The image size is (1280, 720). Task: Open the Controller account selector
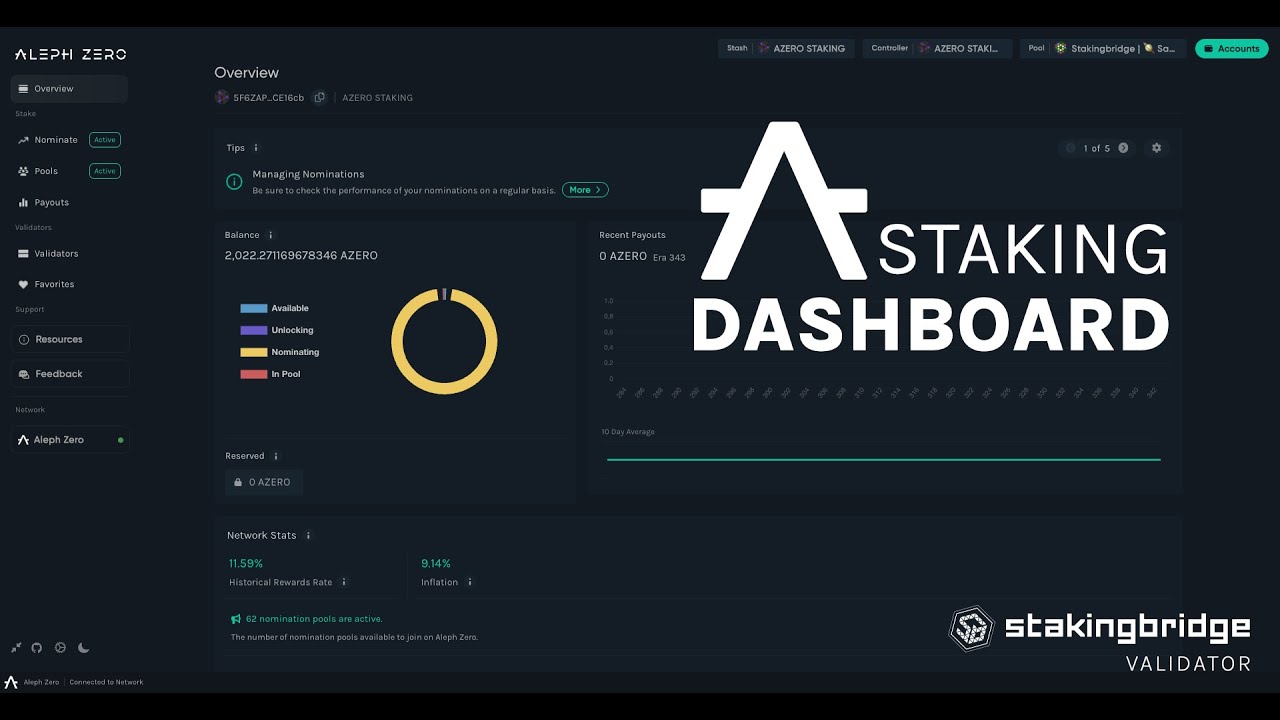click(937, 48)
